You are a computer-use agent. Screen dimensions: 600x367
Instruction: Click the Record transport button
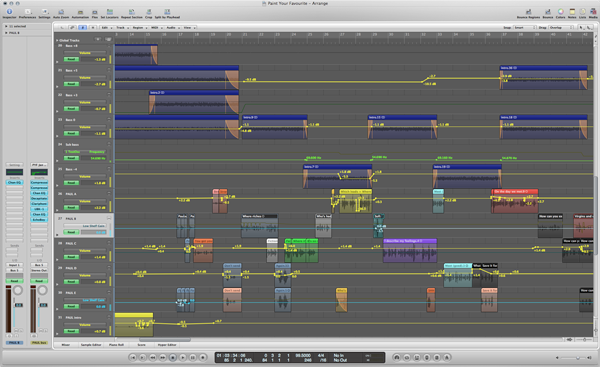[203, 357]
